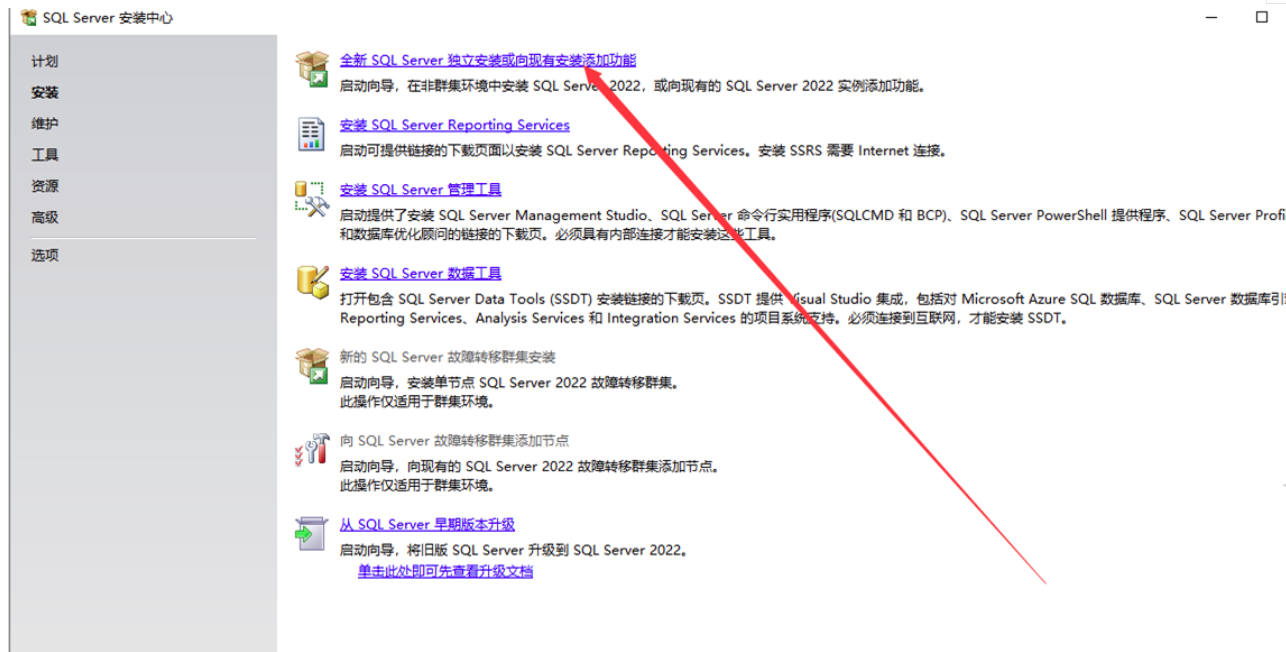This screenshot has width=1286, height=652.
Task: Select 高级 in the left sidebar
Action: (x=45, y=216)
